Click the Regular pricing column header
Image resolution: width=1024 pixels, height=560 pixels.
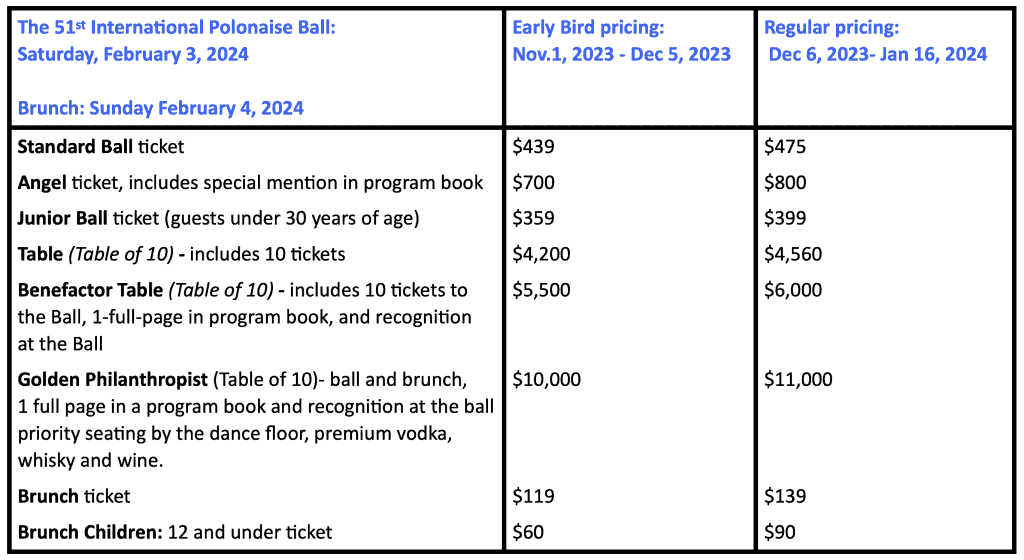pos(876,40)
